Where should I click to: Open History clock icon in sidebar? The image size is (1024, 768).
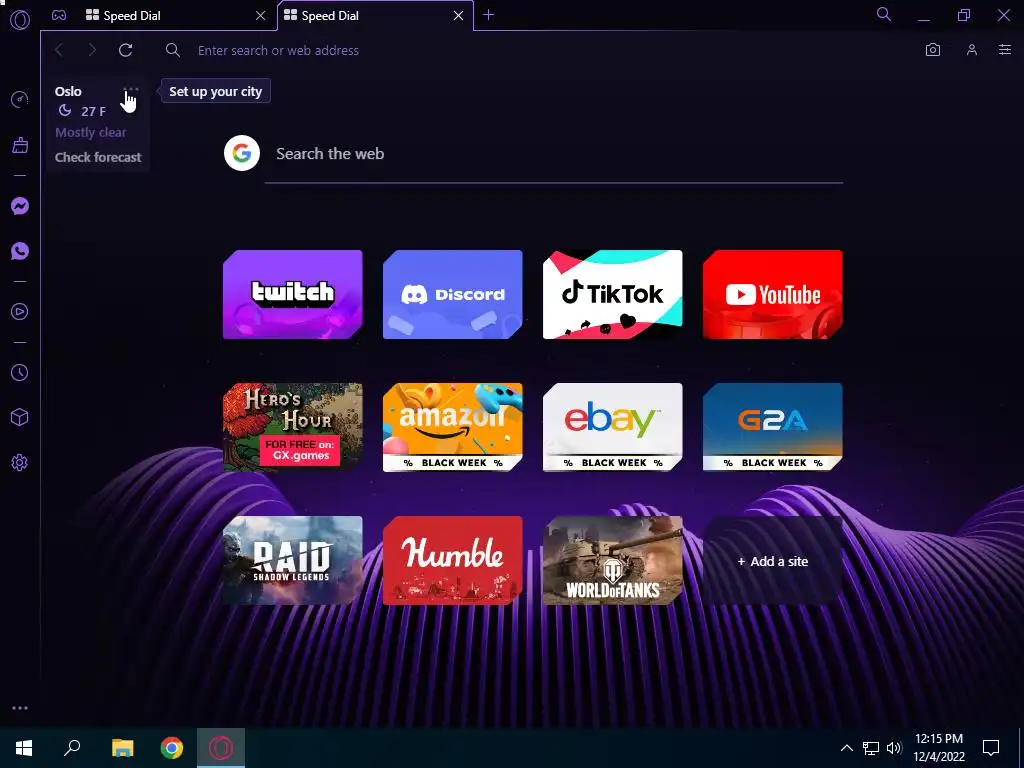click(20, 372)
